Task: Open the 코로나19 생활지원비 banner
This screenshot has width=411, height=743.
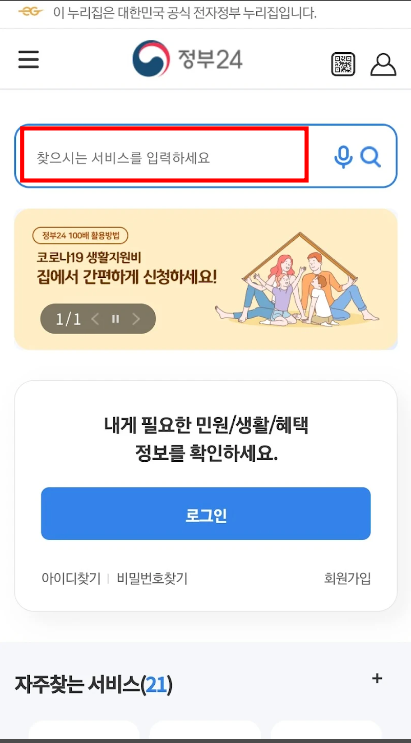Action: (x=206, y=279)
